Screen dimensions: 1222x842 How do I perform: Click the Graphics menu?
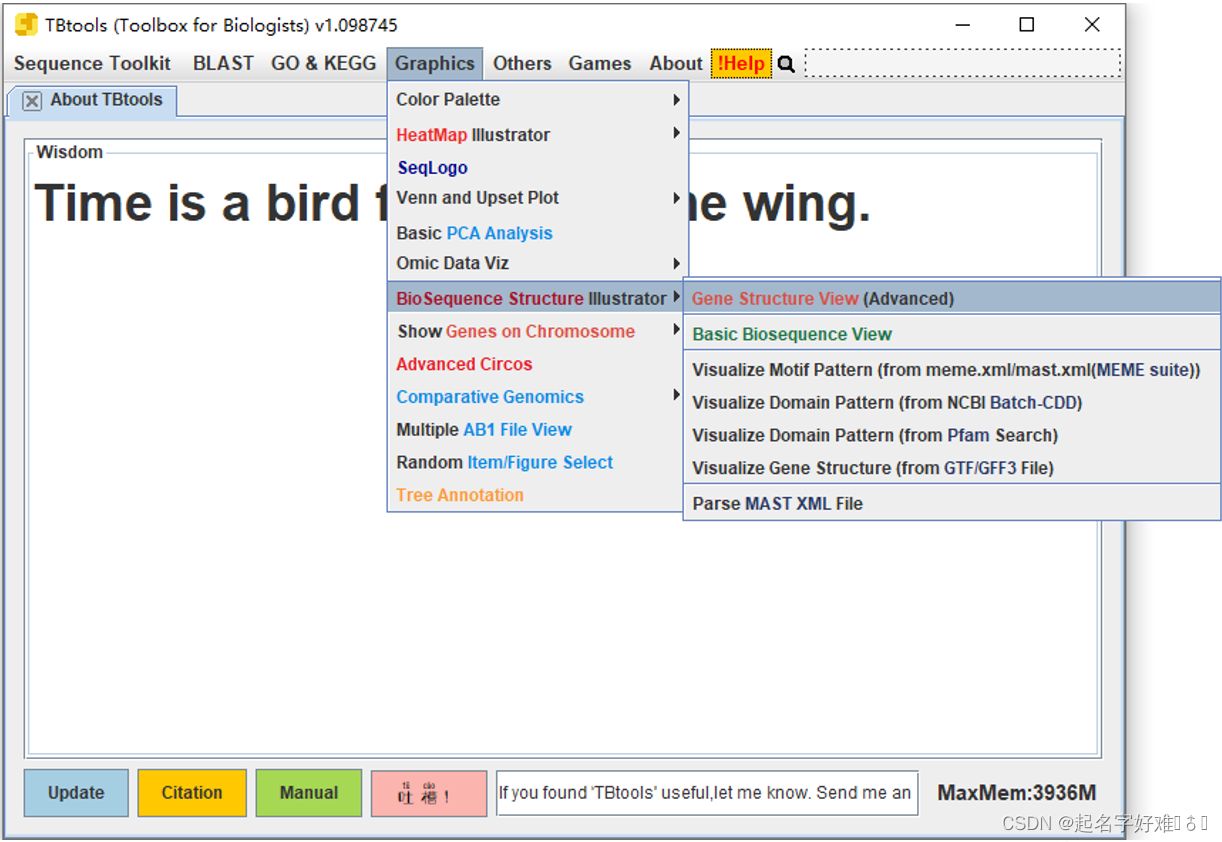(x=435, y=63)
